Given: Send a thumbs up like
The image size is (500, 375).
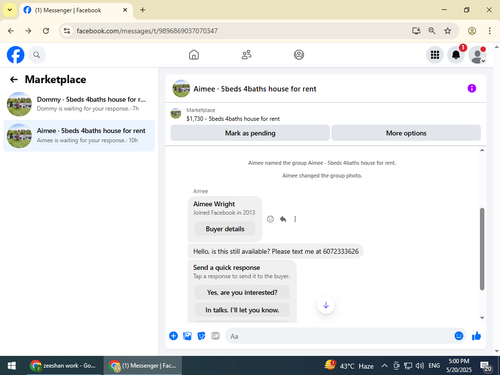Looking at the screenshot, I should coord(476,336).
